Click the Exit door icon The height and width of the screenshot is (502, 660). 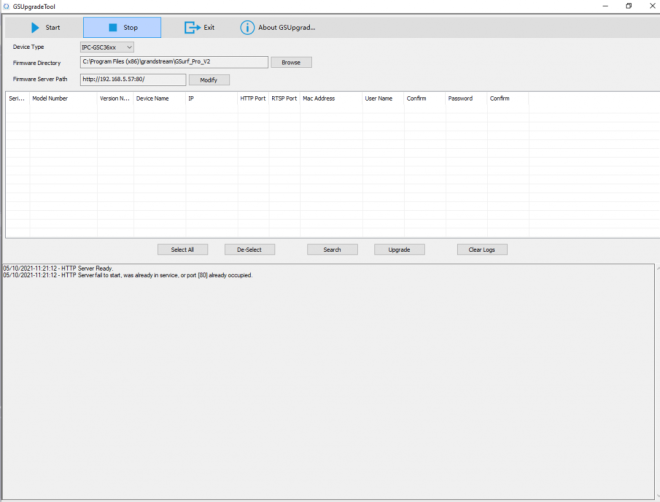click(192, 27)
